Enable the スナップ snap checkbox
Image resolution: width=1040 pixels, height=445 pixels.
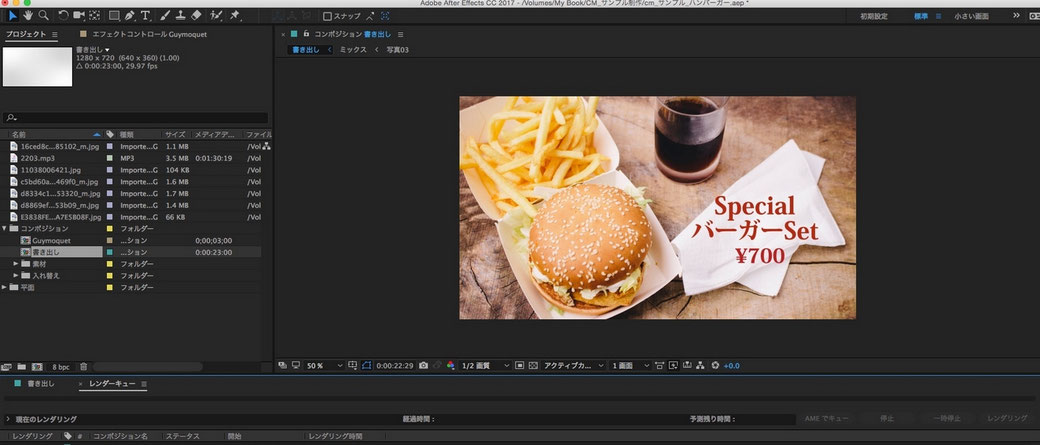click(x=327, y=16)
